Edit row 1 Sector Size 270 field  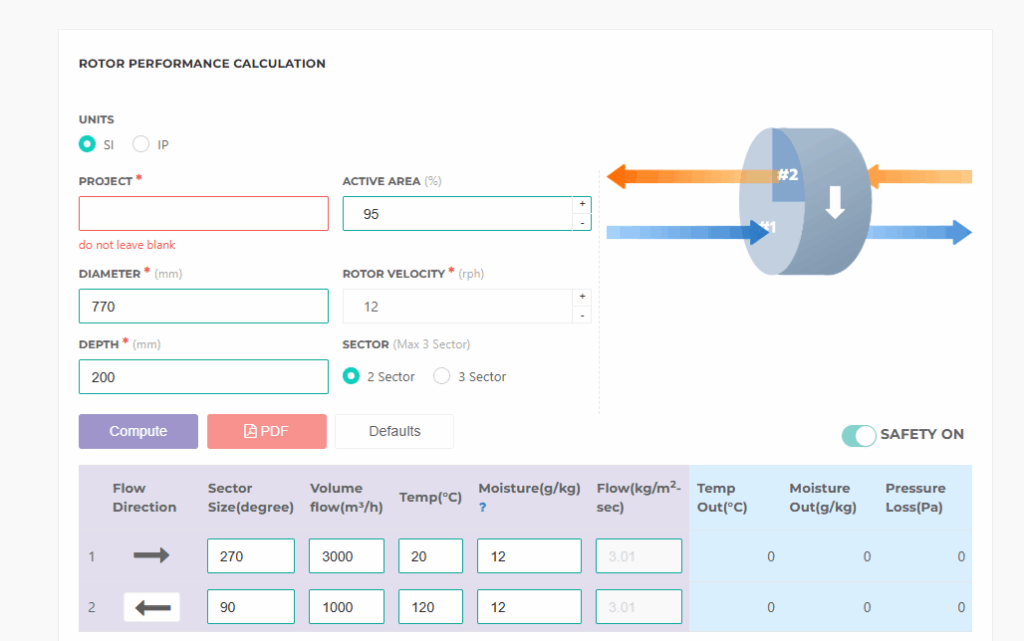click(x=251, y=556)
